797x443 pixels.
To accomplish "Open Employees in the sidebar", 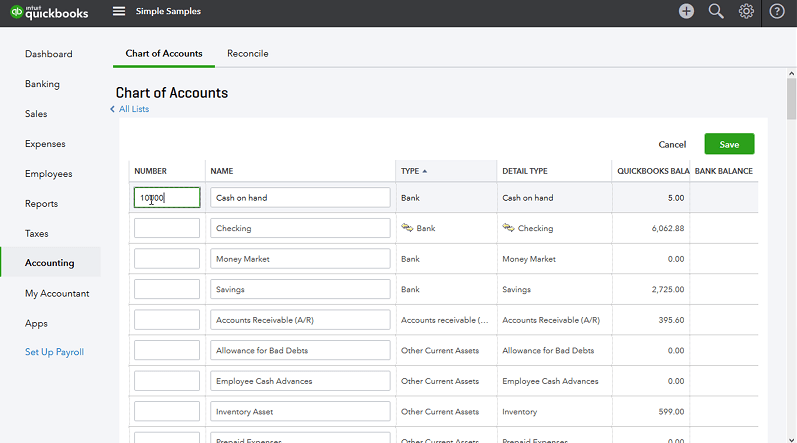I will click(49, 174).
